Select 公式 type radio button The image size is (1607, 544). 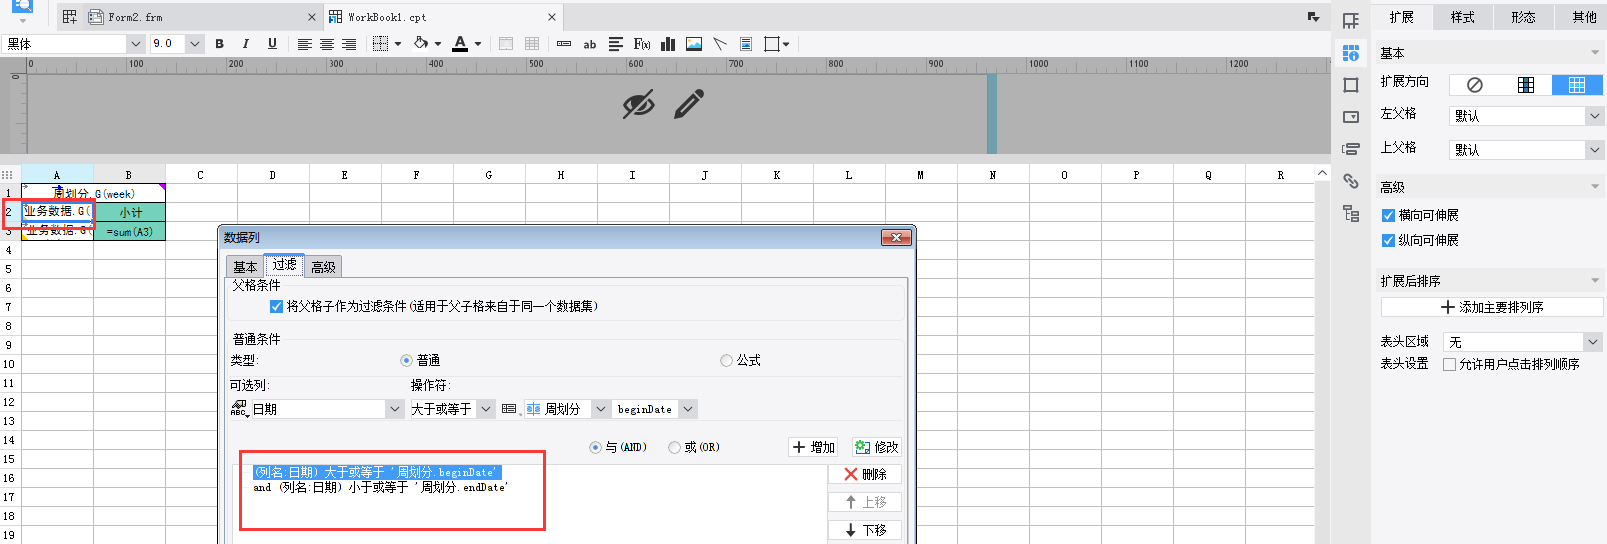(x=726, y=361)
